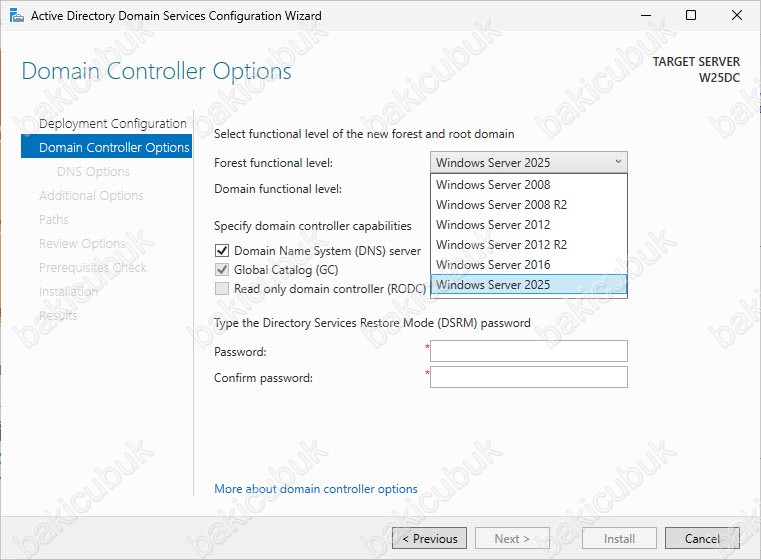Select highlighted Windows Server 2025 list entry
This screenshot has width=761, height=560.
(529, 284)
